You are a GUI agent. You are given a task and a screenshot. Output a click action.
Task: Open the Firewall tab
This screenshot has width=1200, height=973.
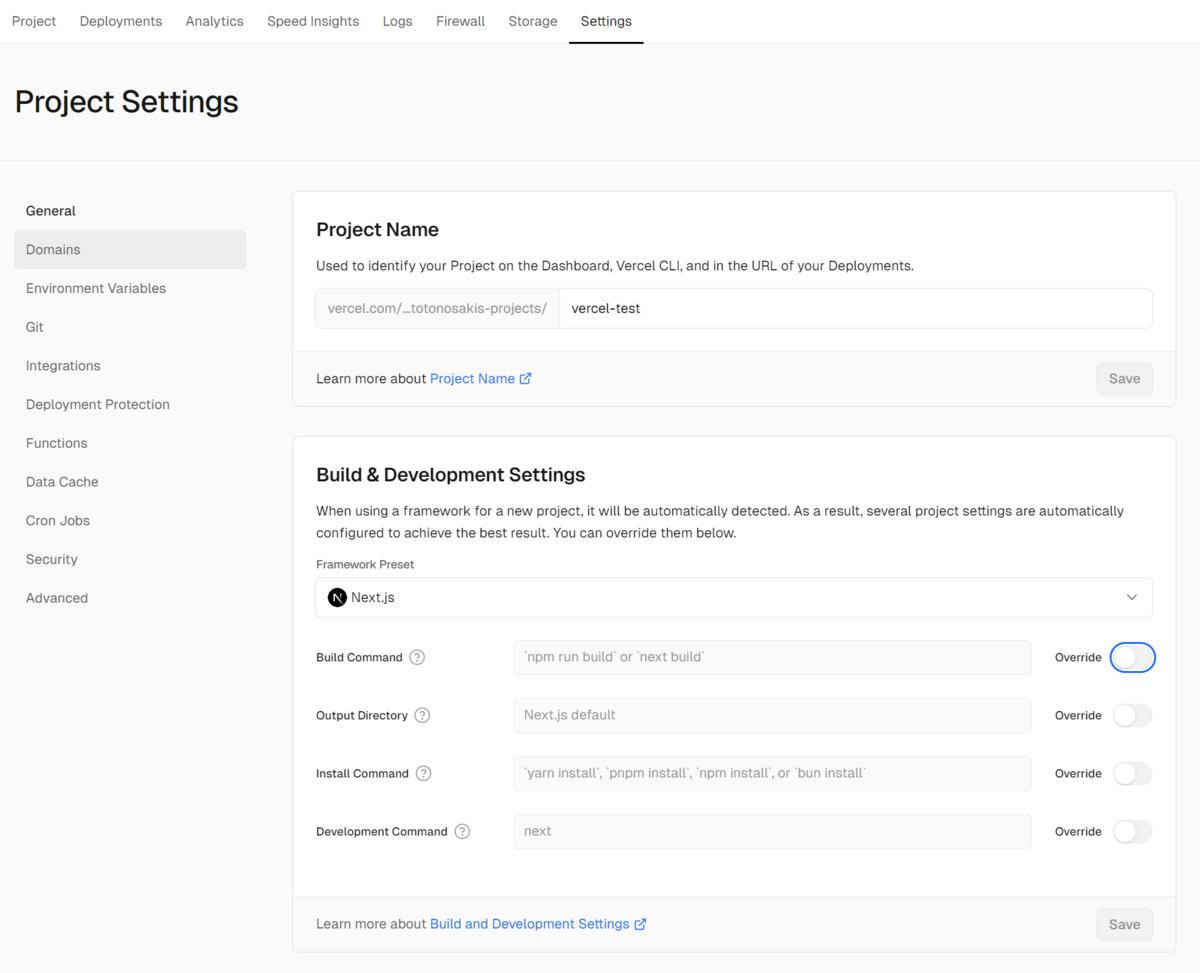point(460,21)
